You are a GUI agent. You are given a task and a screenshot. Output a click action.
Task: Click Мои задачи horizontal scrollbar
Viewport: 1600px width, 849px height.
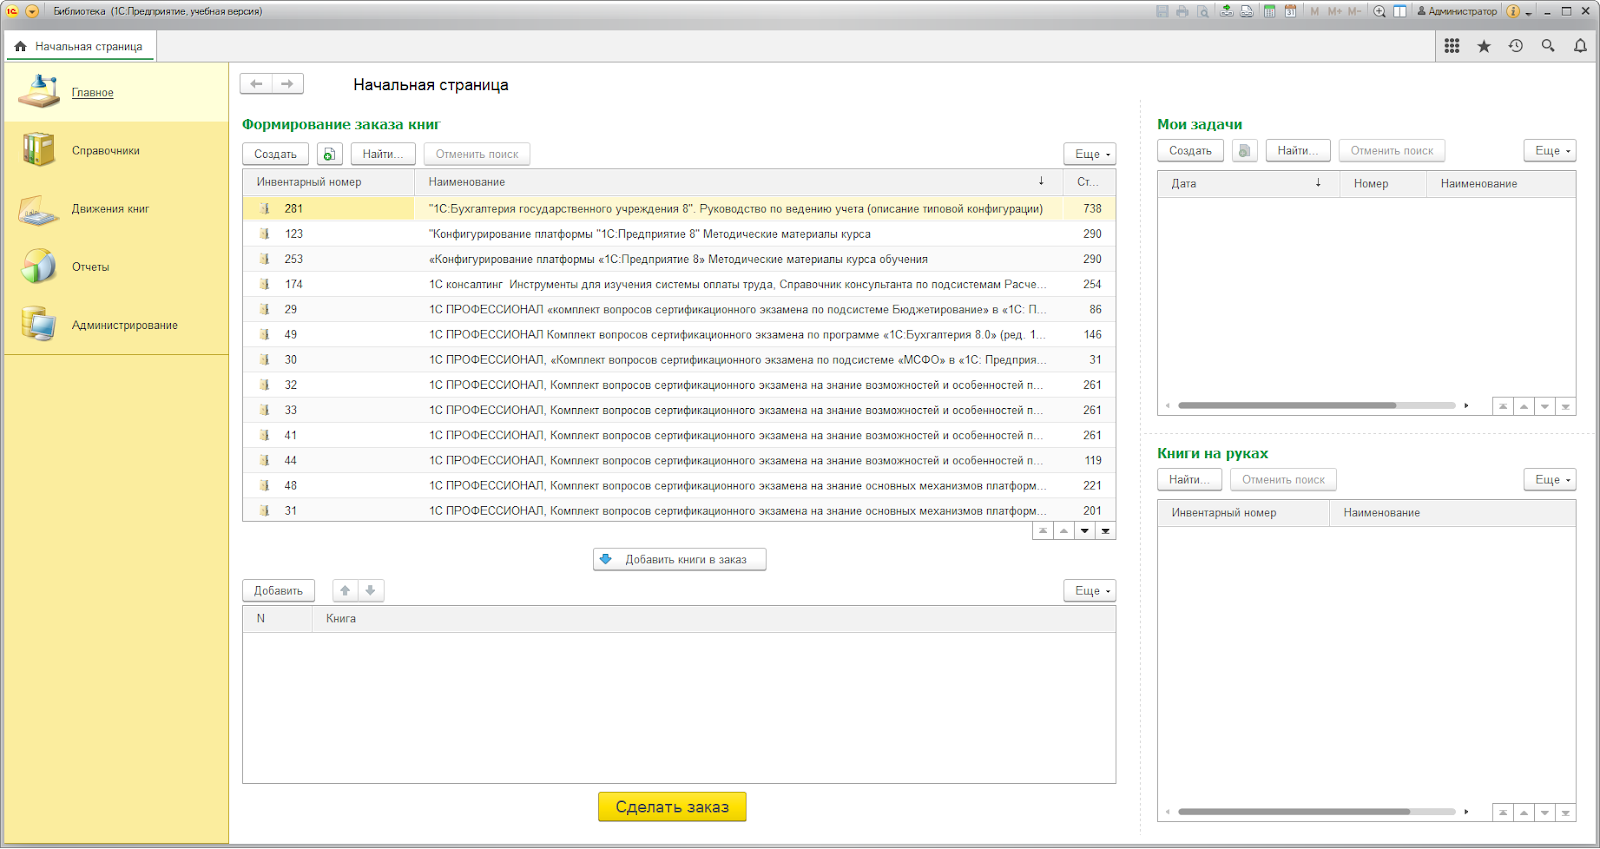(1287, 406)
